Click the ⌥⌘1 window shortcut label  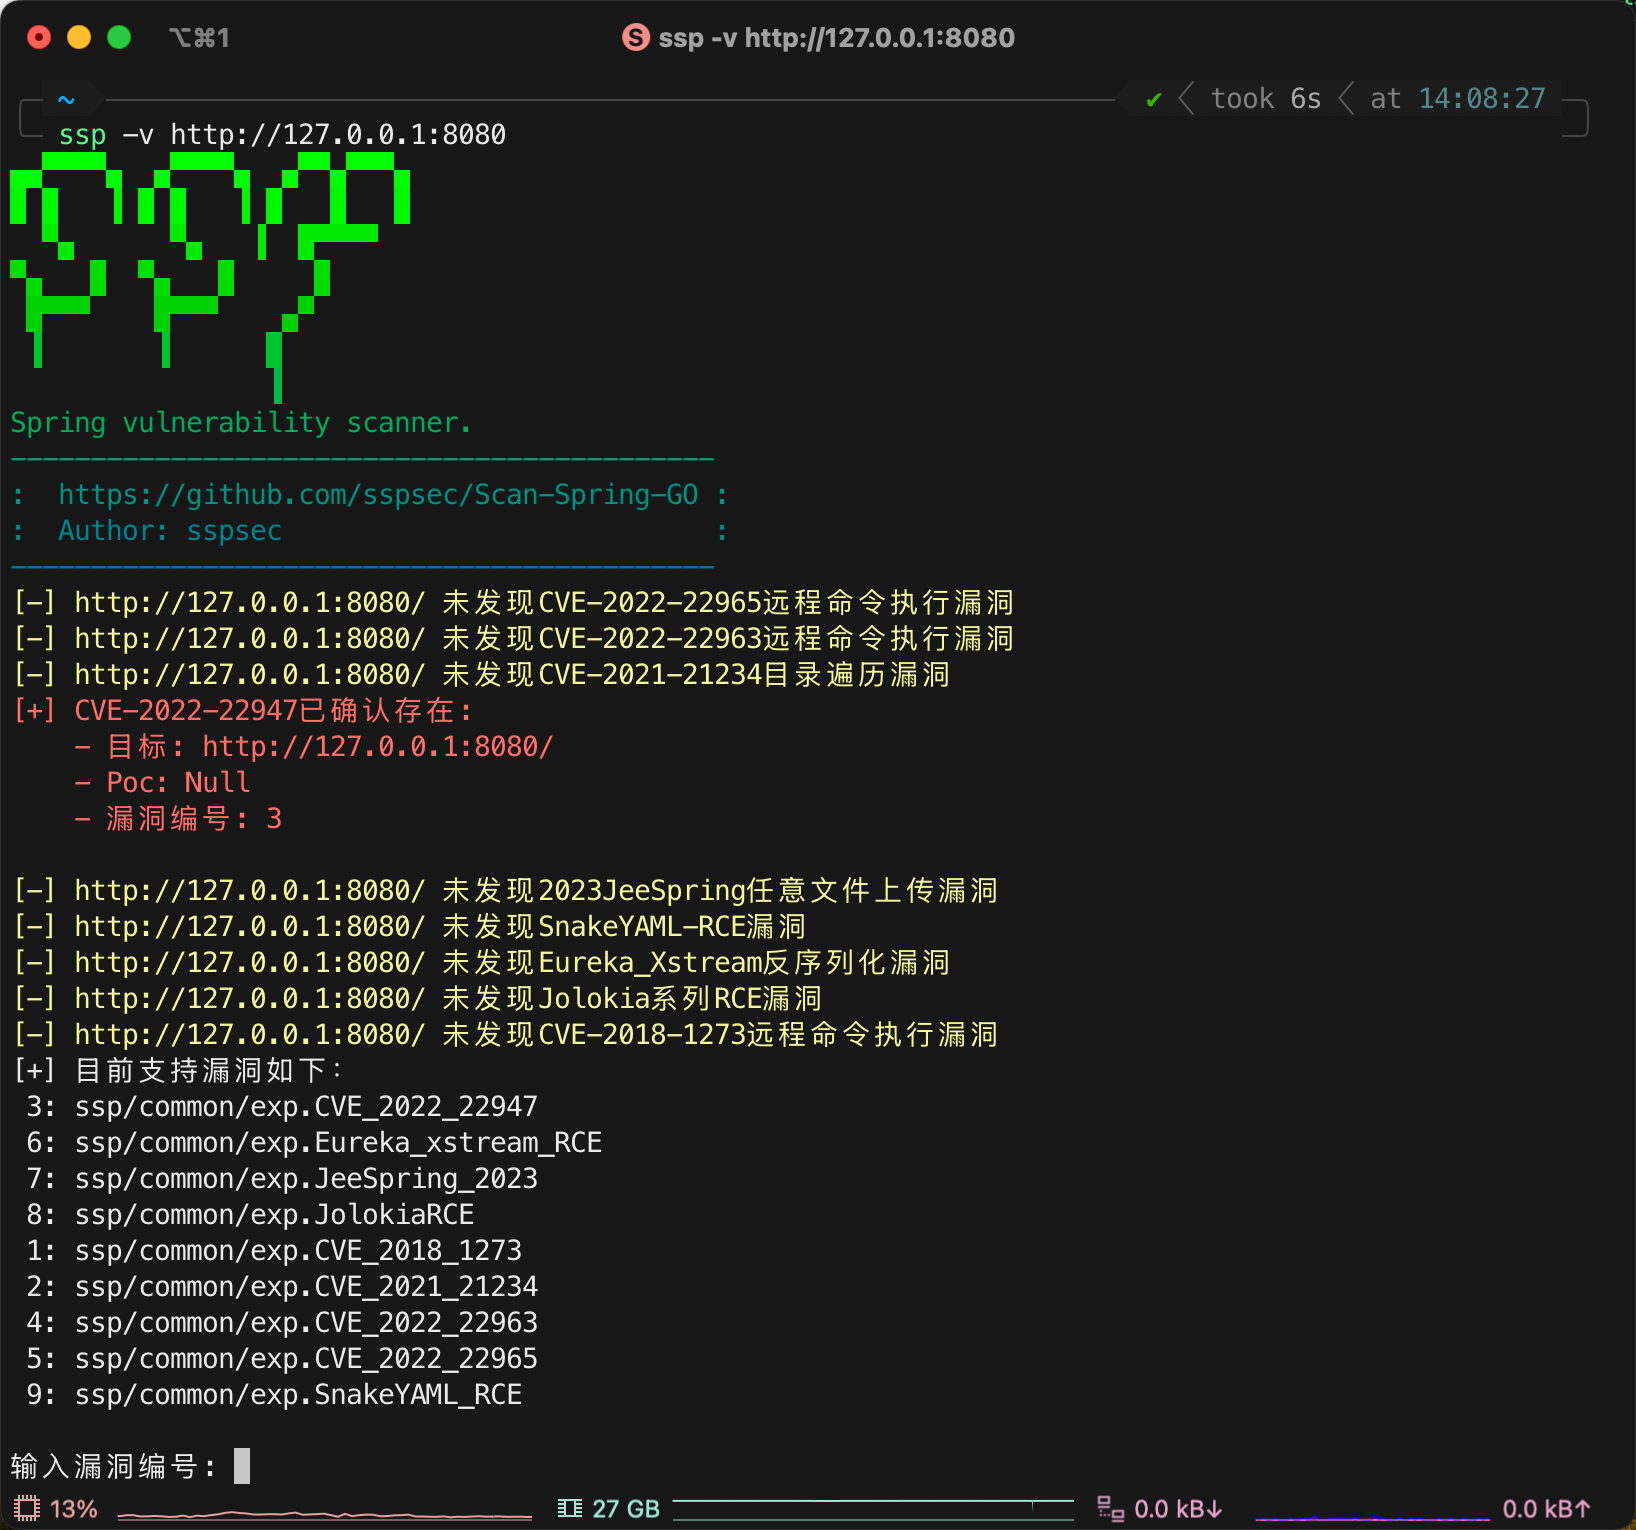pyautogui.click(x=199, y=38)
